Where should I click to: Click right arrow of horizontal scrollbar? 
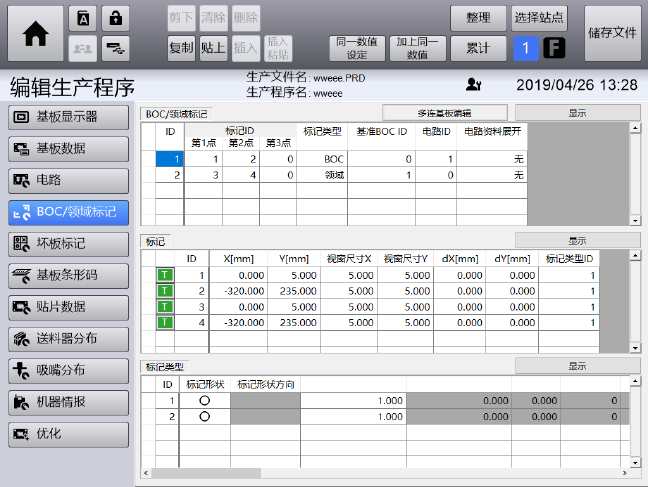tap(624, 473)
